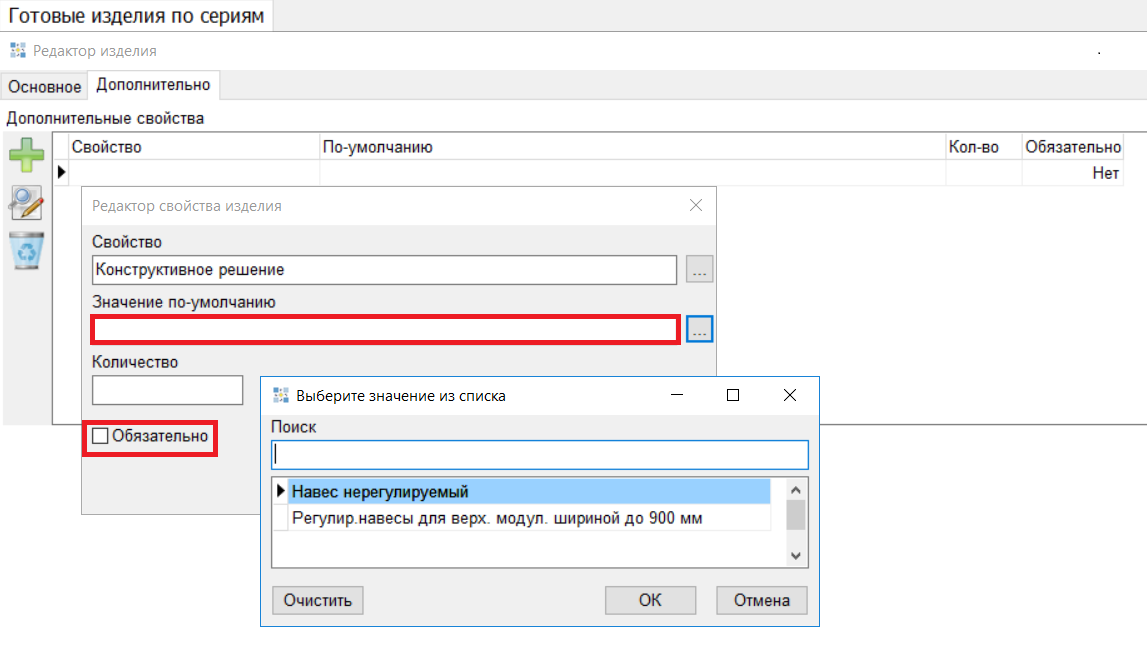Confirm selection with OK button
This screenshot has width=1147, height=647.
click(650, 600)
